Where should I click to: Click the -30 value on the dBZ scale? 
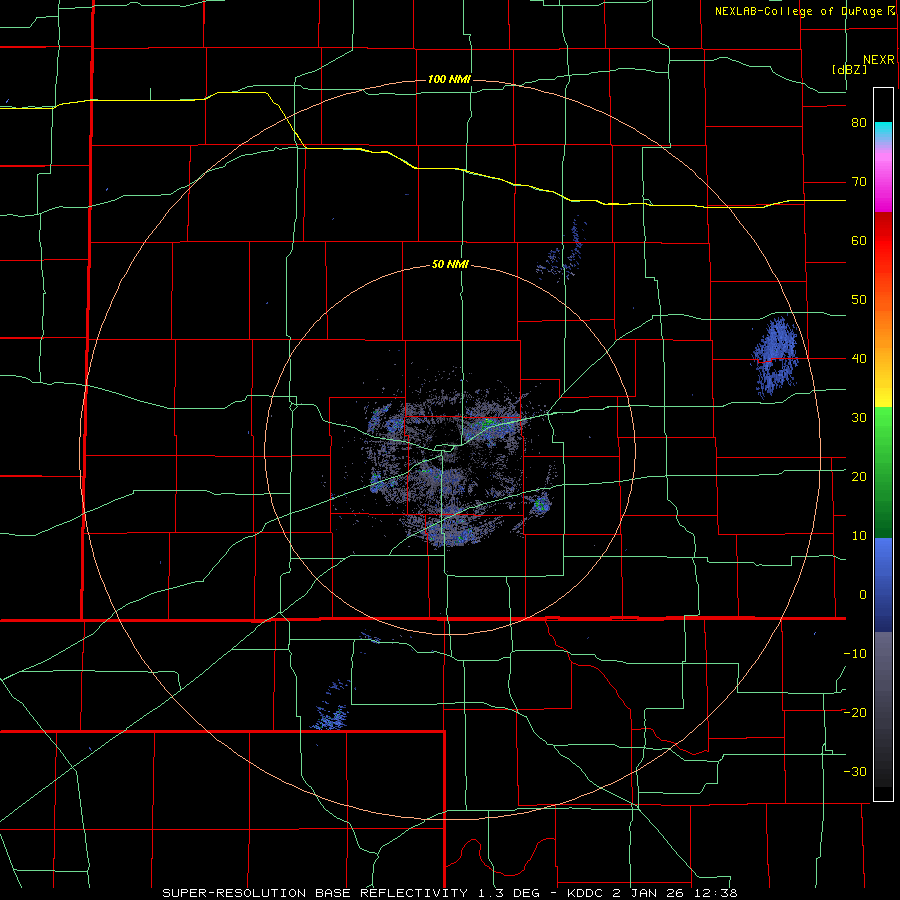tap(855, 771)
